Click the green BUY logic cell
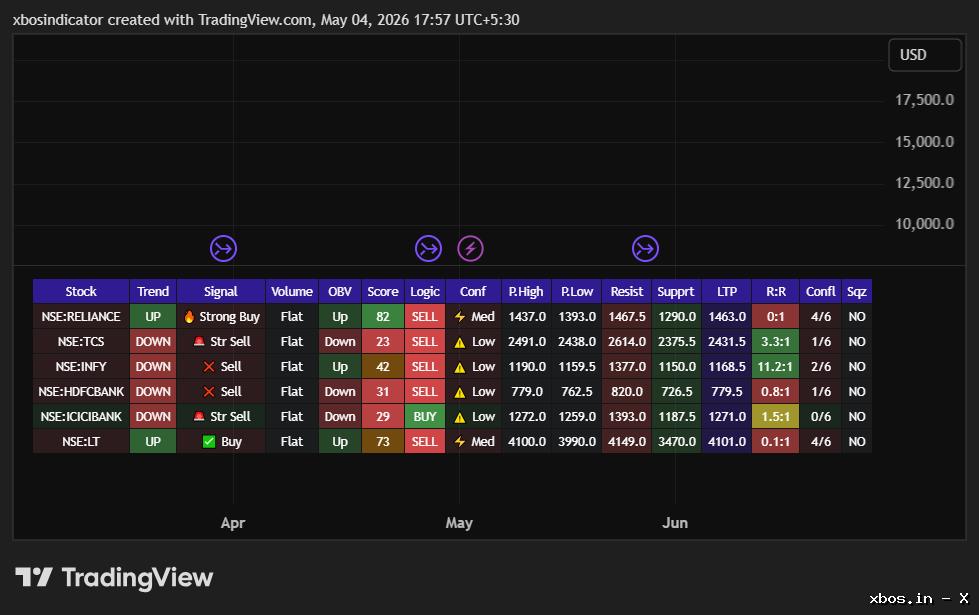 [425, 416]
